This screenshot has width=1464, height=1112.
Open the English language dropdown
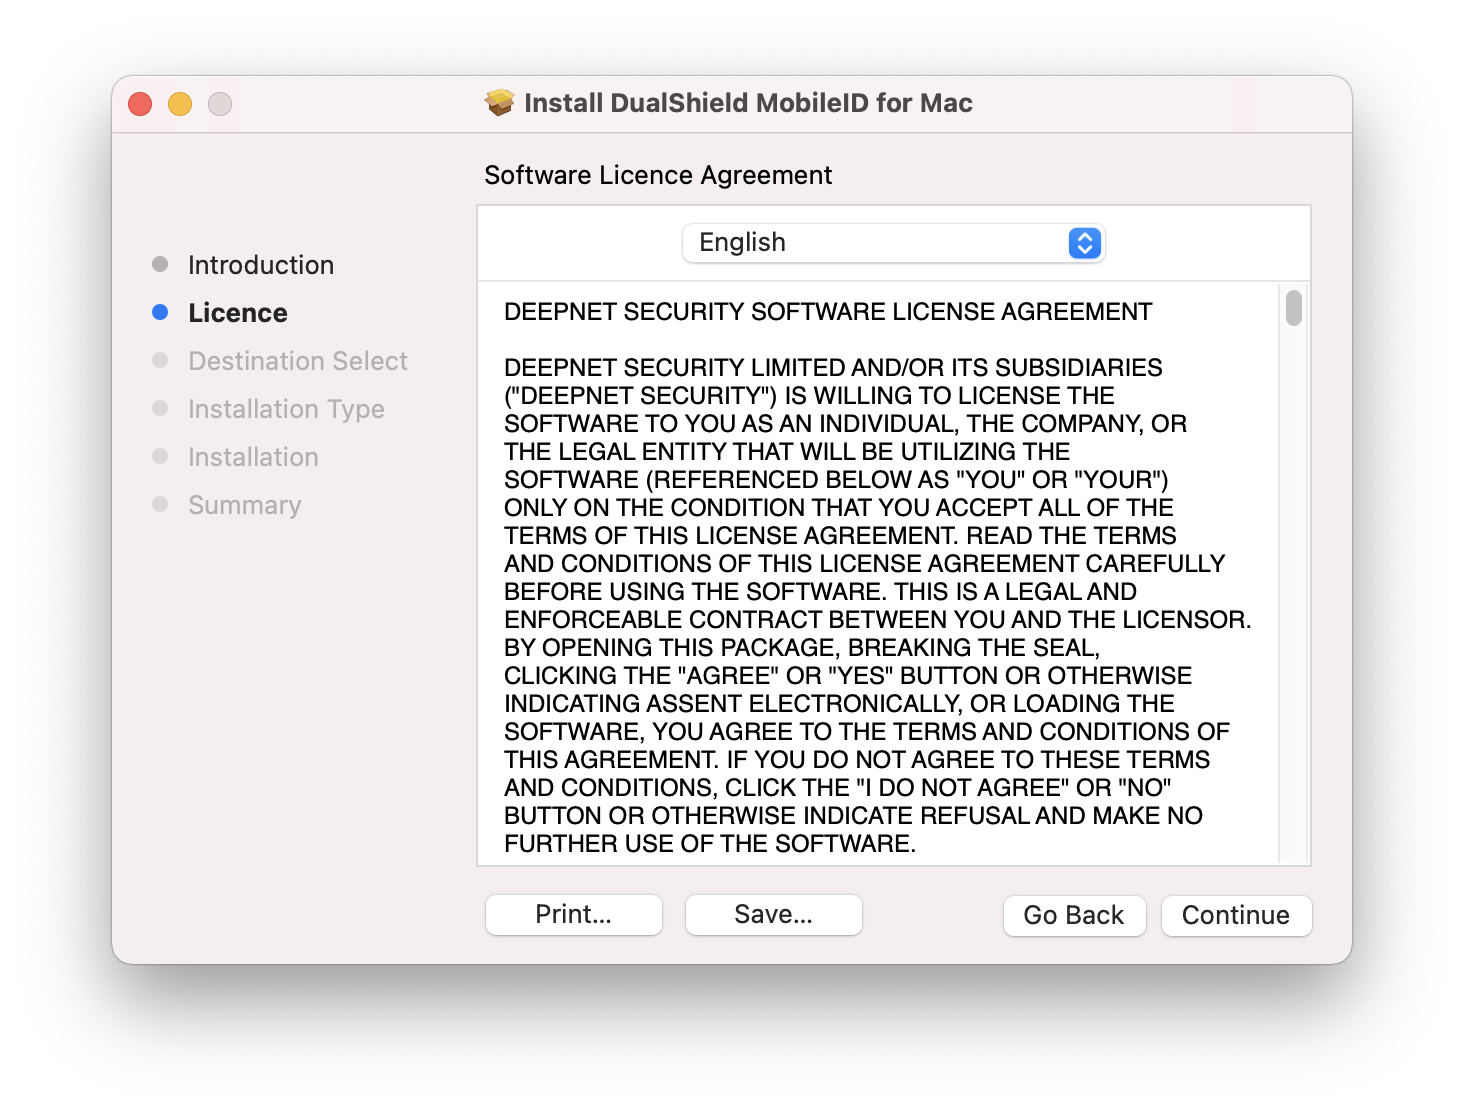pos(892,243)
